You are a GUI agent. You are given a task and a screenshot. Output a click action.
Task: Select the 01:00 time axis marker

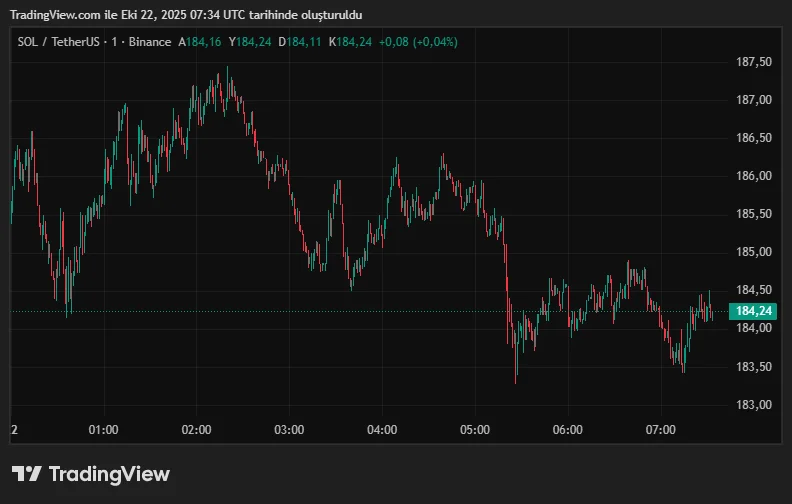[x=104, y=430]
